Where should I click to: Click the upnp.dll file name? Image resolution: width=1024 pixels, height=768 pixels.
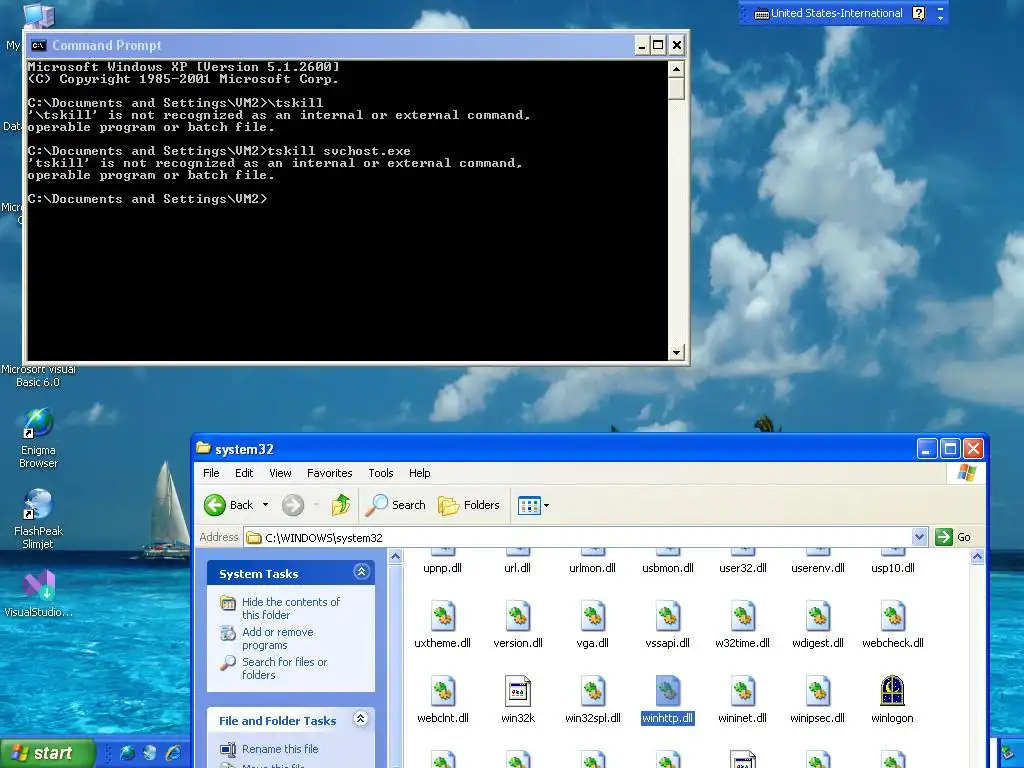point(443,568)
